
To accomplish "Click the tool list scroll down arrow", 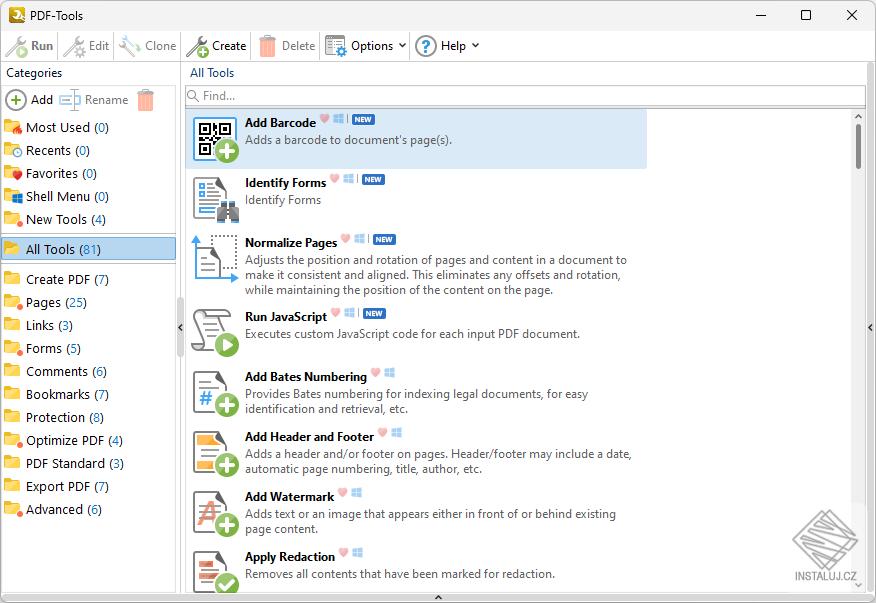I will [x=858, y=586].
